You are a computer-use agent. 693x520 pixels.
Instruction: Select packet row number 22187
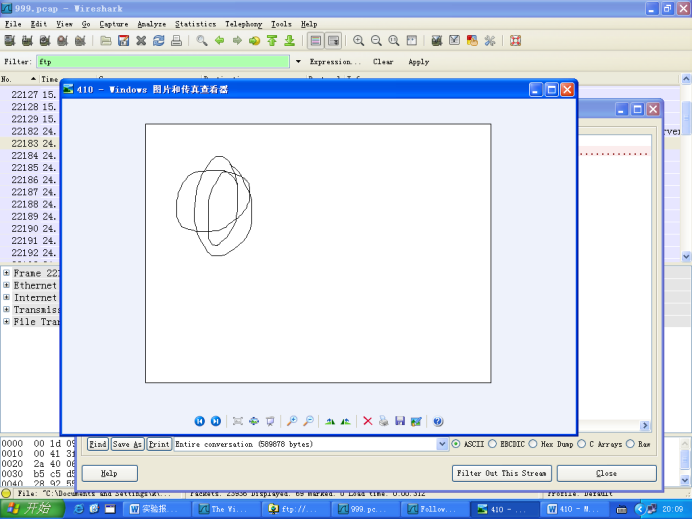tap(30, 192)
